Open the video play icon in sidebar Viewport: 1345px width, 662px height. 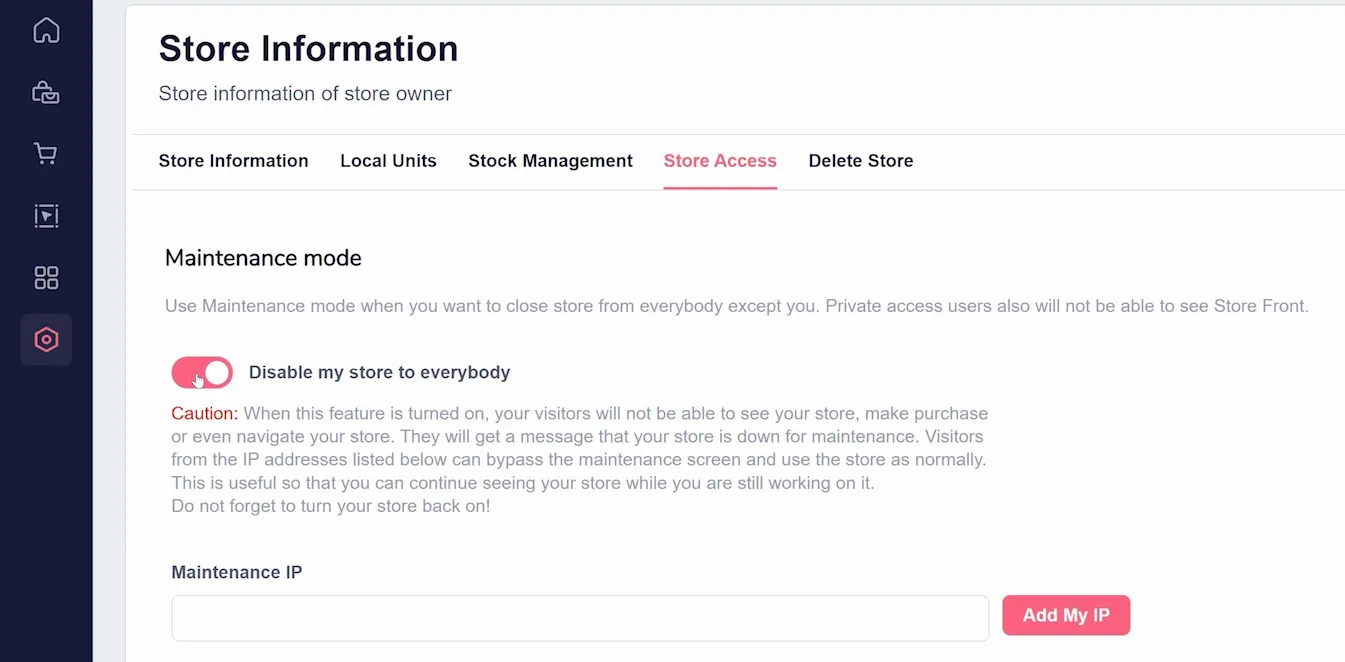pos(46,215)
